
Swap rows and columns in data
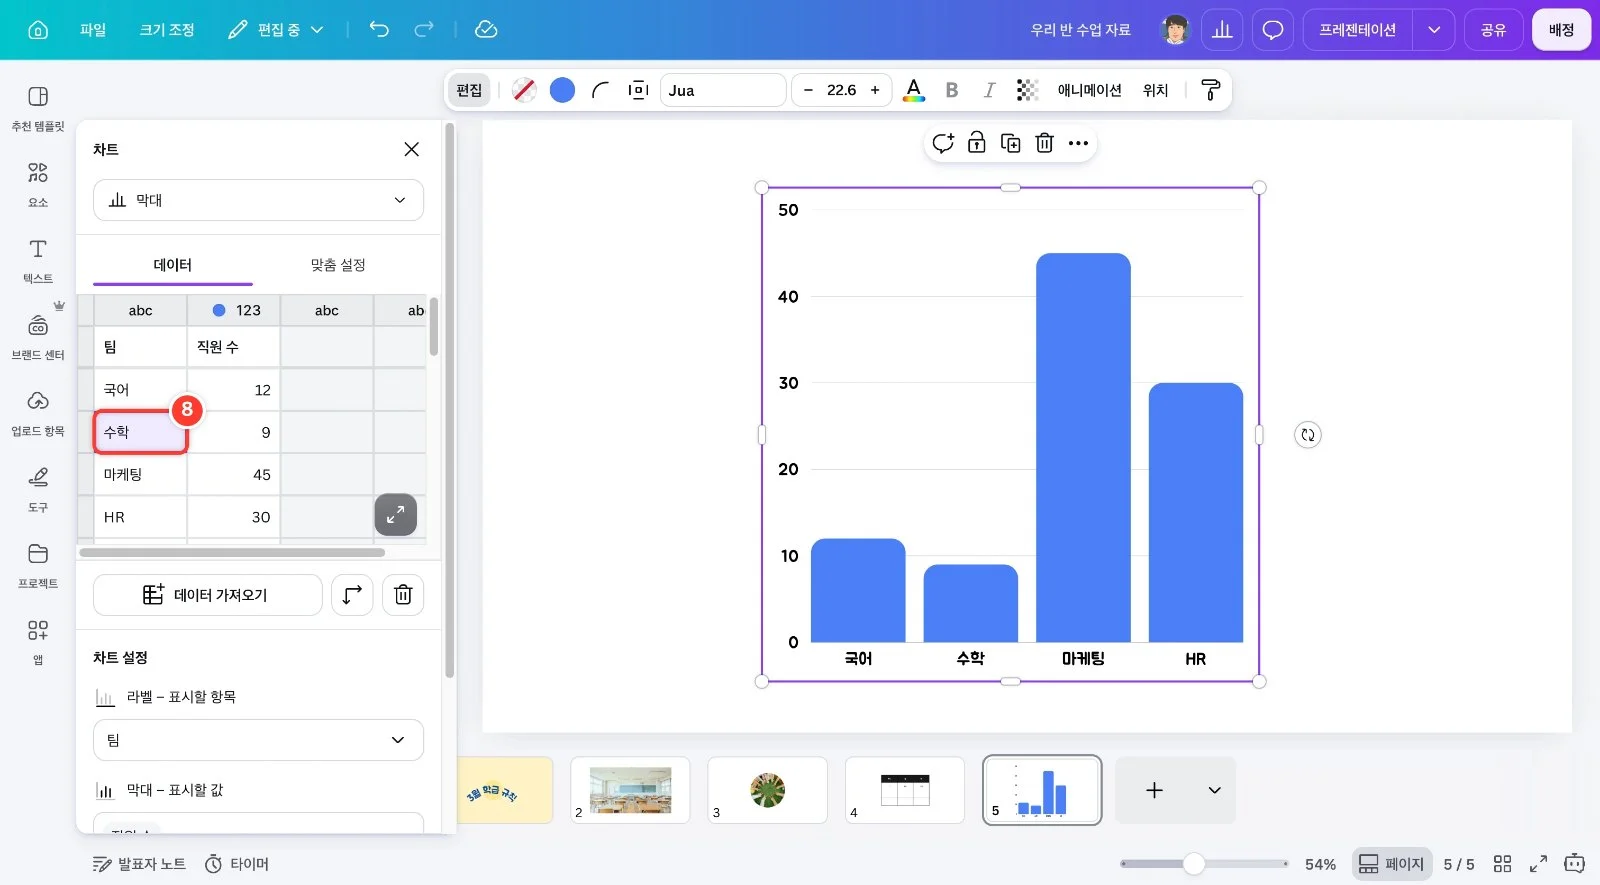point(352,595)
